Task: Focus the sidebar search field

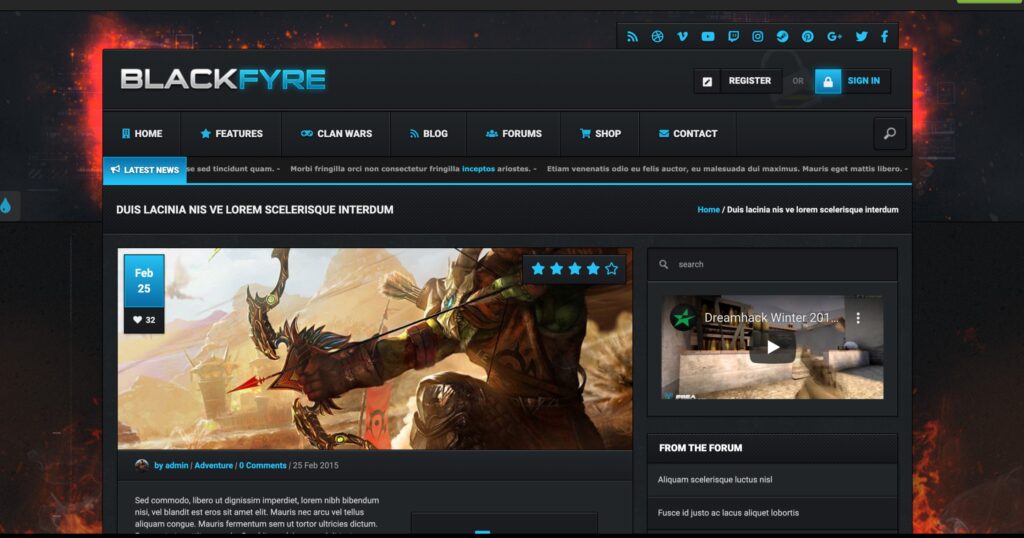Action: pyautogui.click(x=772, y=264)
